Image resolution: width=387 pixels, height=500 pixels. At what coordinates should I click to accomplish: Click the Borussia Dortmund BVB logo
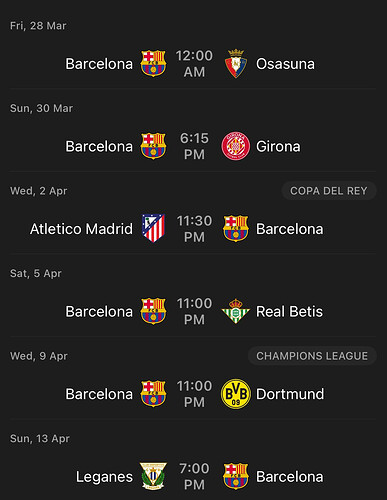point(236,394)
